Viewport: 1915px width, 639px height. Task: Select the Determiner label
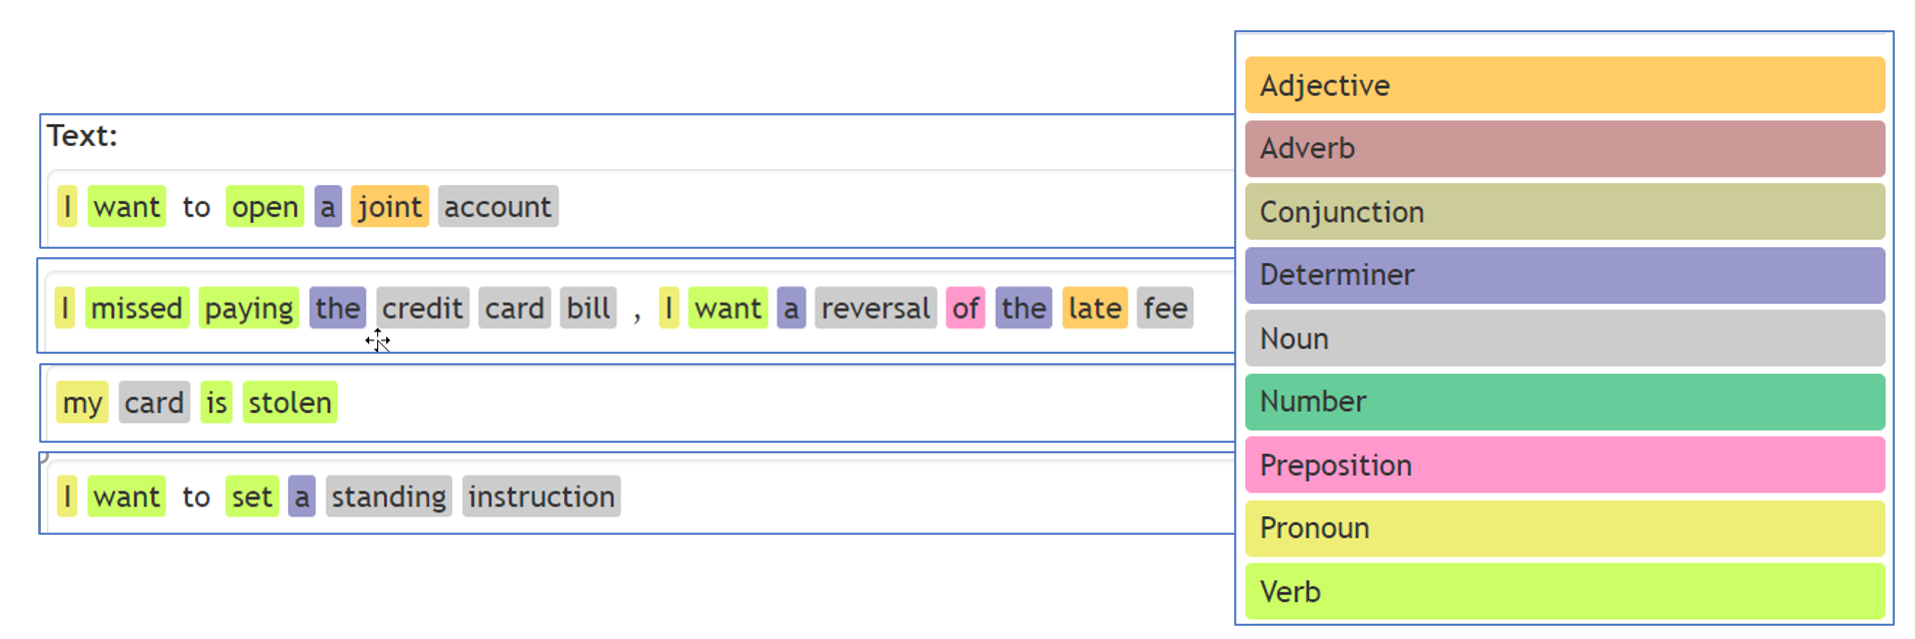1564,275
